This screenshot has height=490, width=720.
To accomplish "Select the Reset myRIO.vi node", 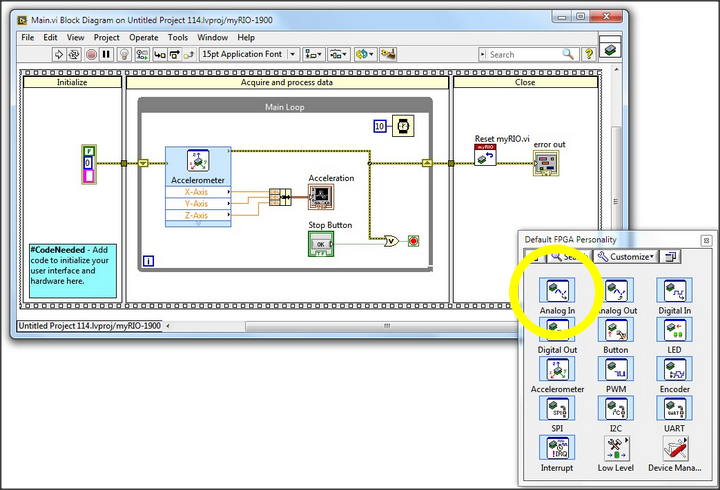I will coord(485,155).
